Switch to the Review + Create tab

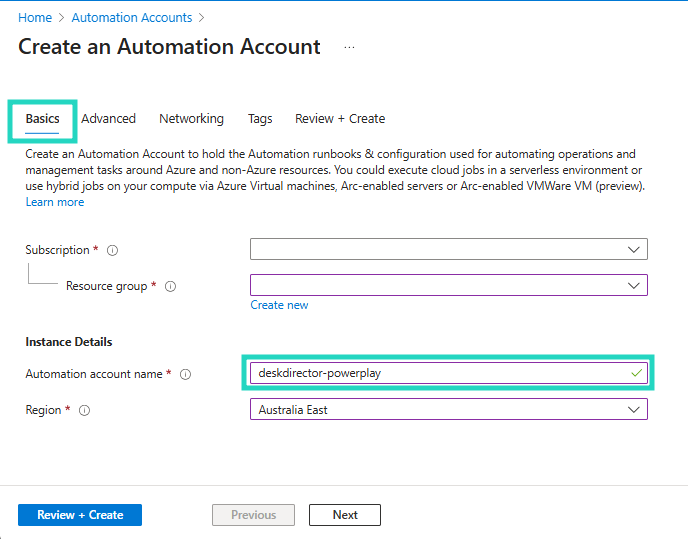pyautogui.click(x=340, y=119)
